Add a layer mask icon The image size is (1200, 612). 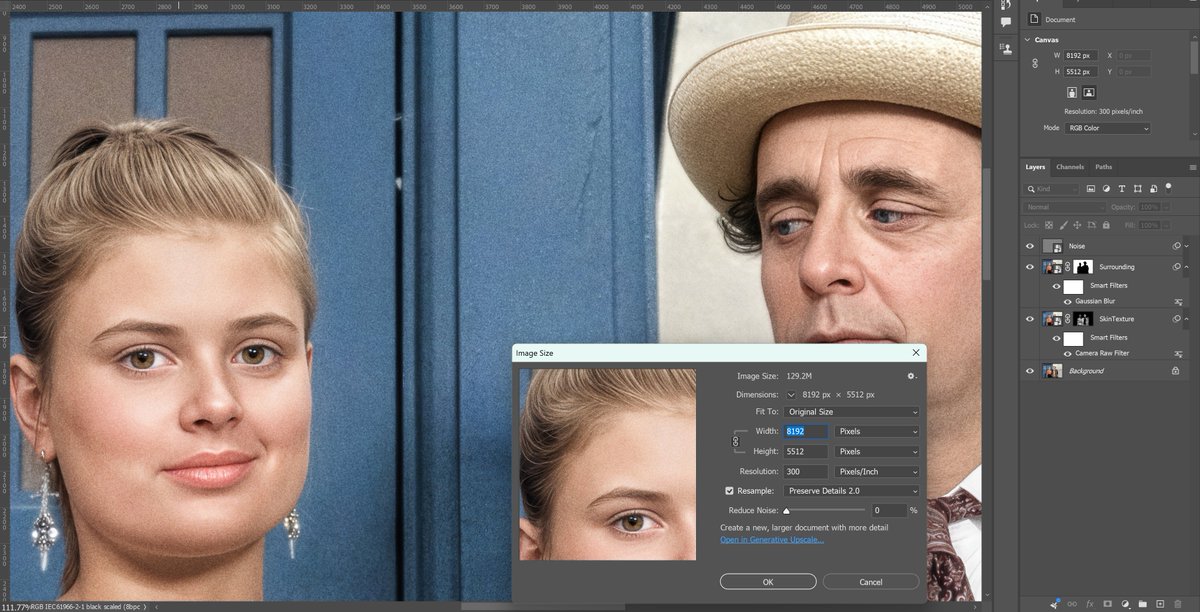[1108, 604]
